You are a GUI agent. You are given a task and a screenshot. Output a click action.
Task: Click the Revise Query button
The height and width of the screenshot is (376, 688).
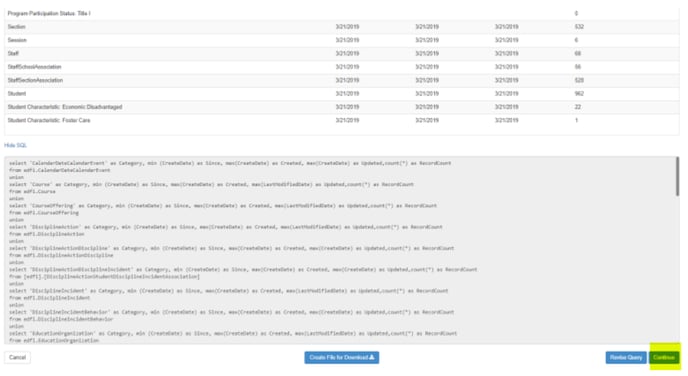[x=626, y=358]
